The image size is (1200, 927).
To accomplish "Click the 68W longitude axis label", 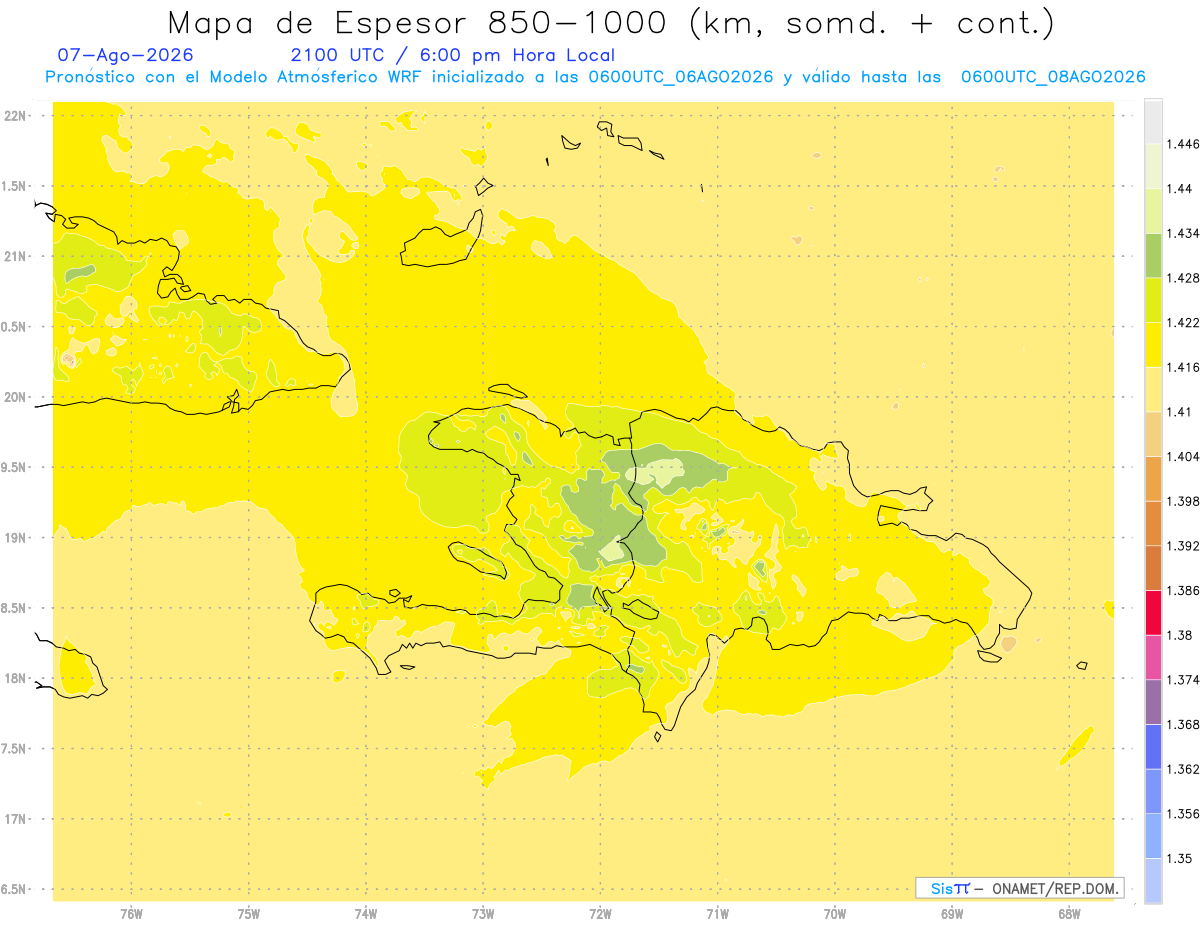I will [1069, 913].
